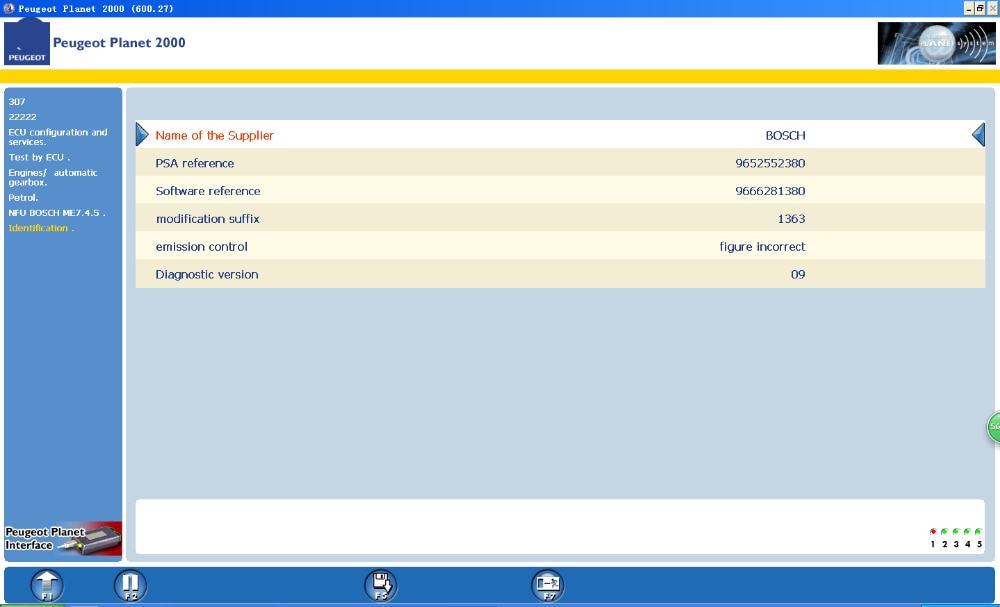
Task: Click the F7 exit button
Action: click(x=548, y=585)
